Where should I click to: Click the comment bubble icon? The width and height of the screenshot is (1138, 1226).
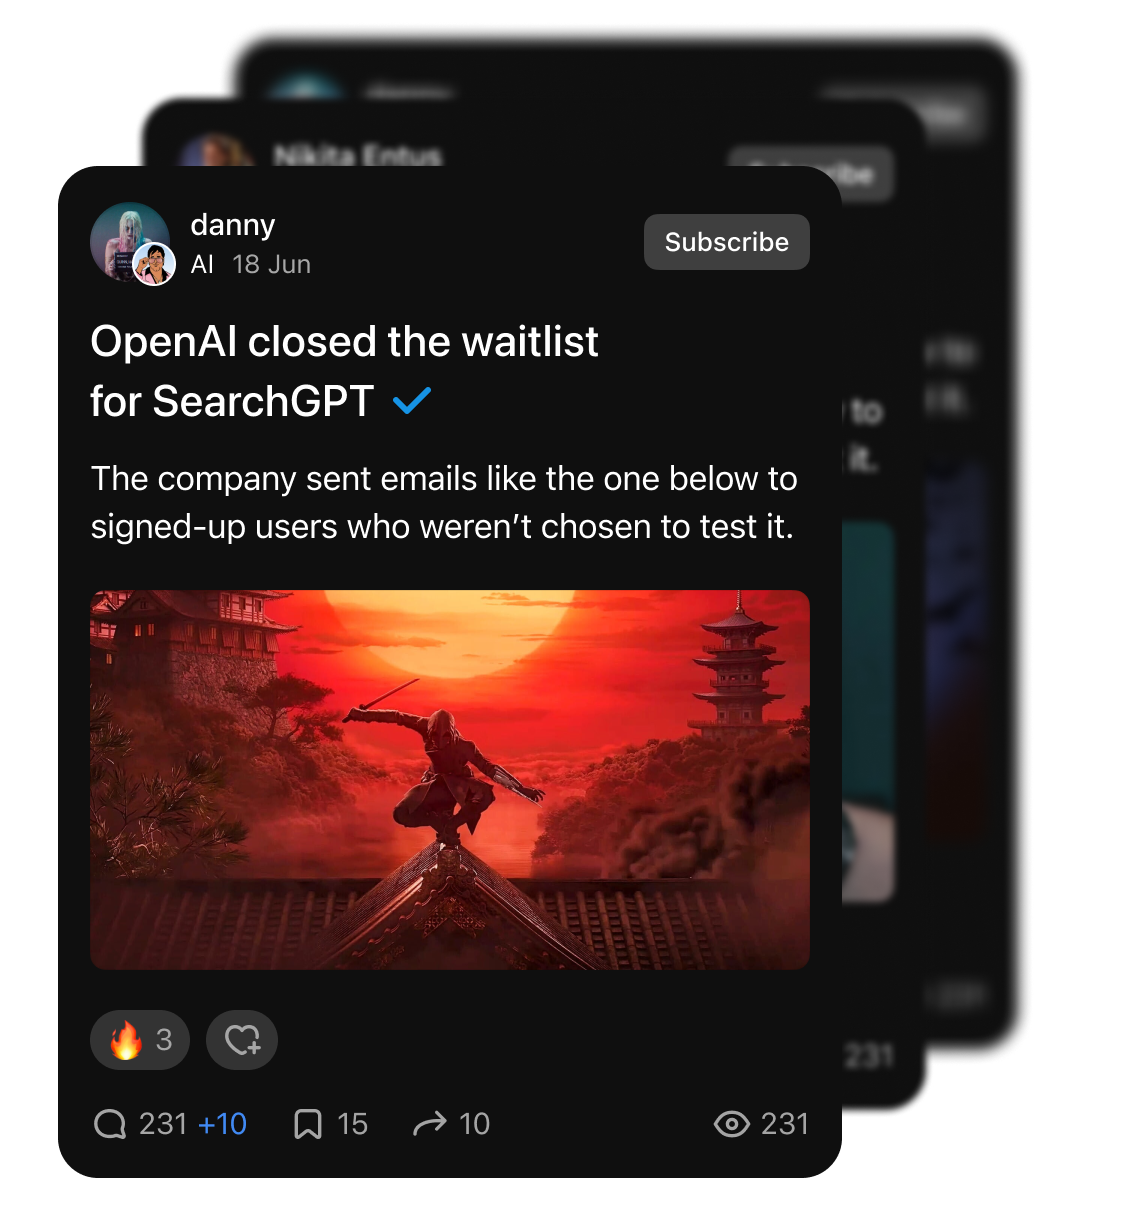pos(110,1124)
